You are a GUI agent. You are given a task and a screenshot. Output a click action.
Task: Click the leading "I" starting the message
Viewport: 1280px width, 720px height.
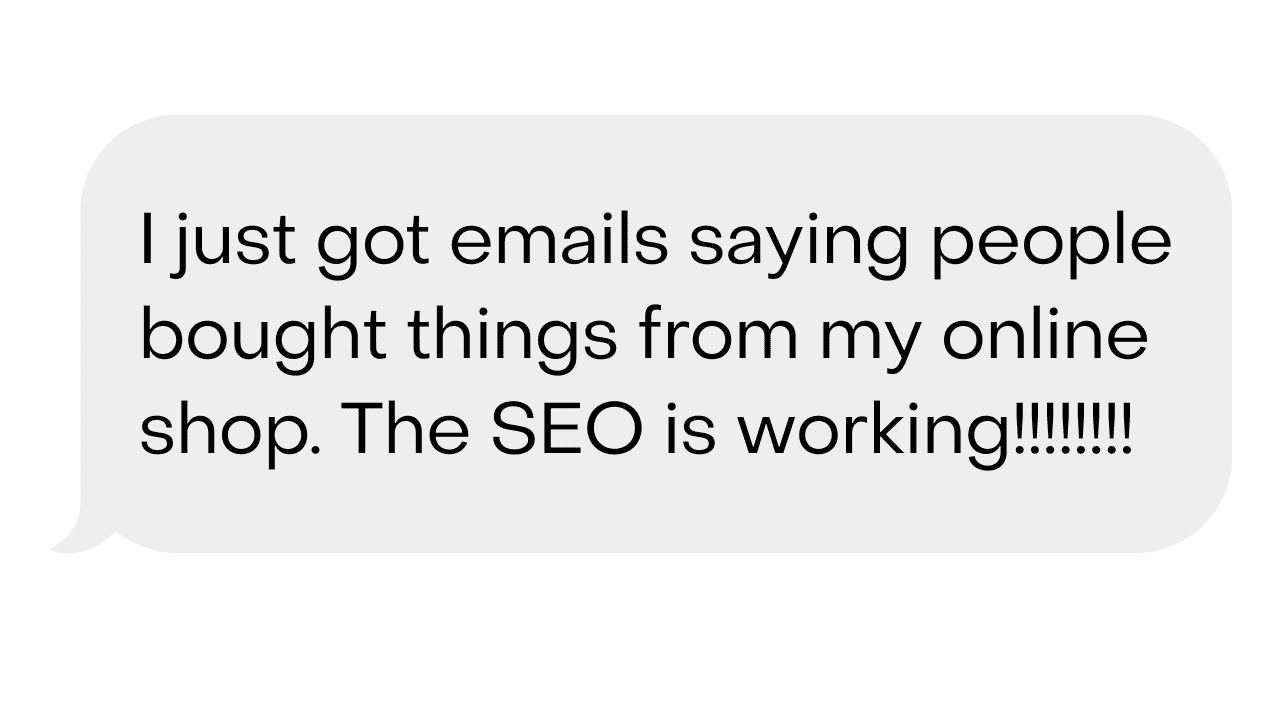148,242
